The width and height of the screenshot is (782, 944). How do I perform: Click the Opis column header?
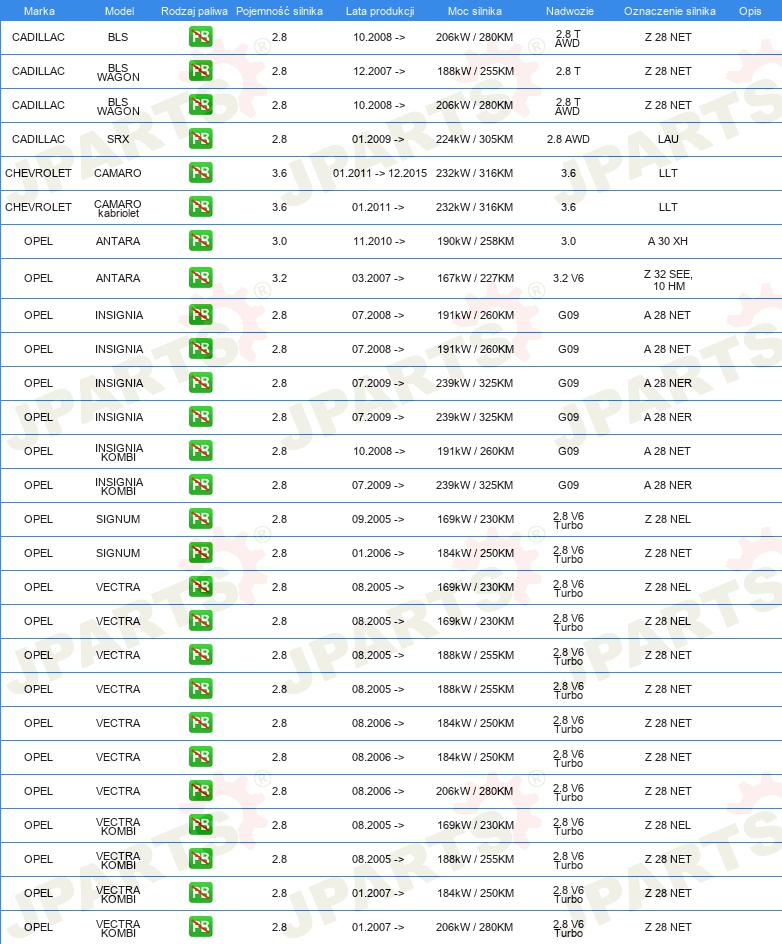click(x=750, y=11)
